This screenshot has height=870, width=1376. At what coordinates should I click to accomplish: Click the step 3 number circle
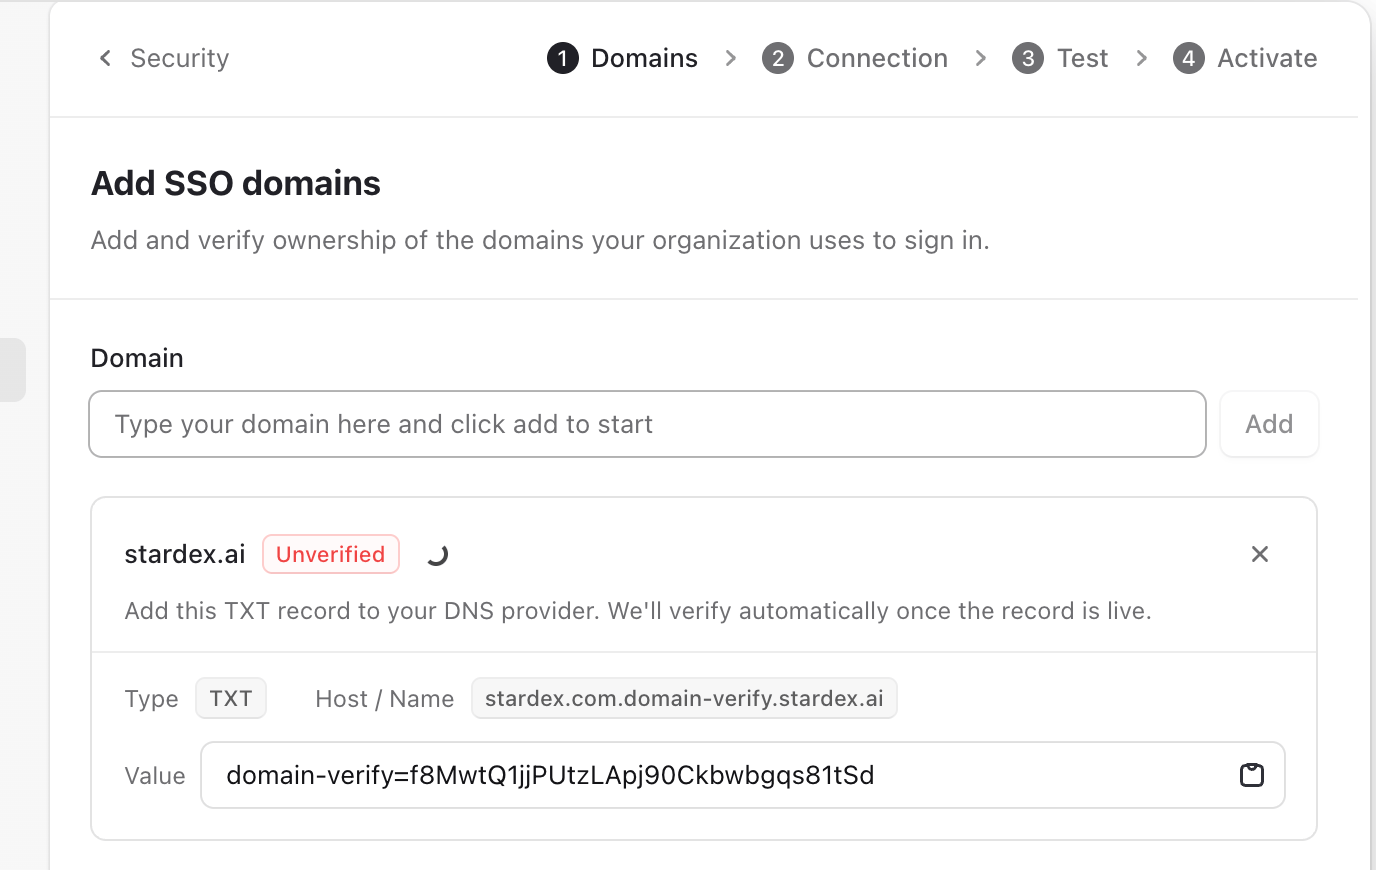tap(1028, 58)
